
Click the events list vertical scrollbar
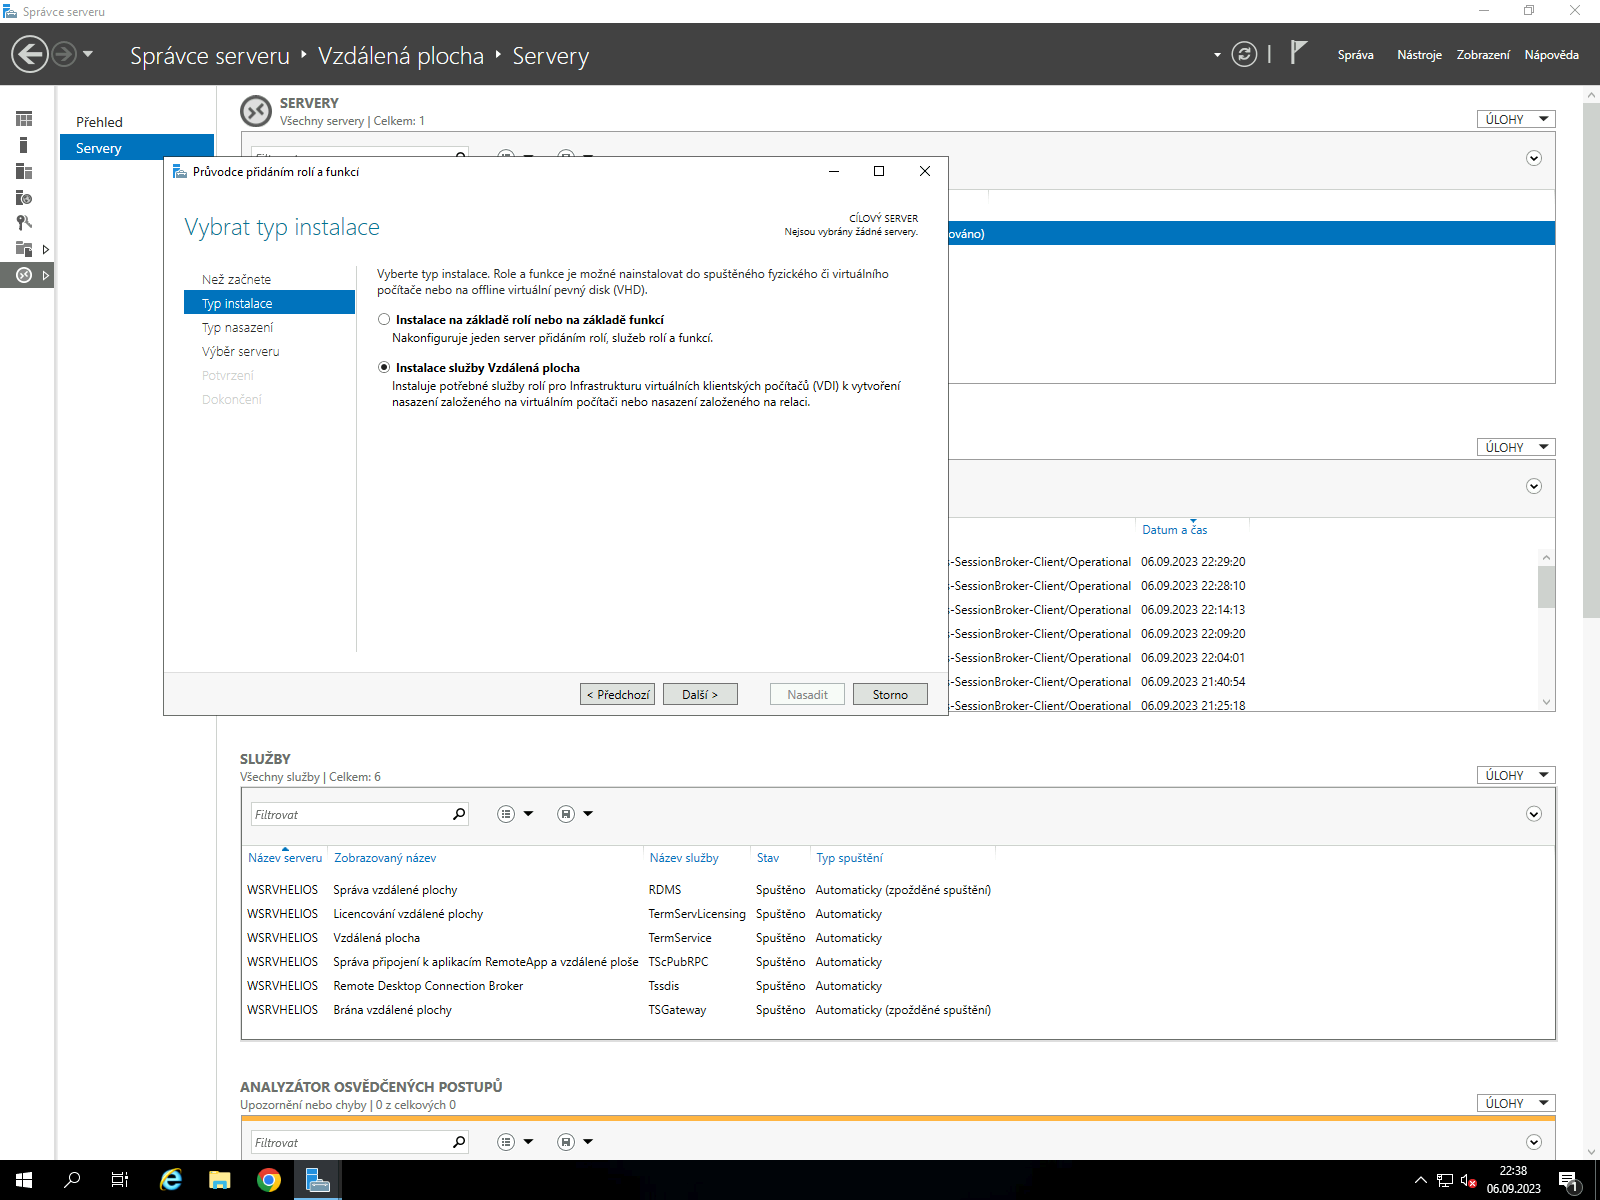tap(1546, 630)
